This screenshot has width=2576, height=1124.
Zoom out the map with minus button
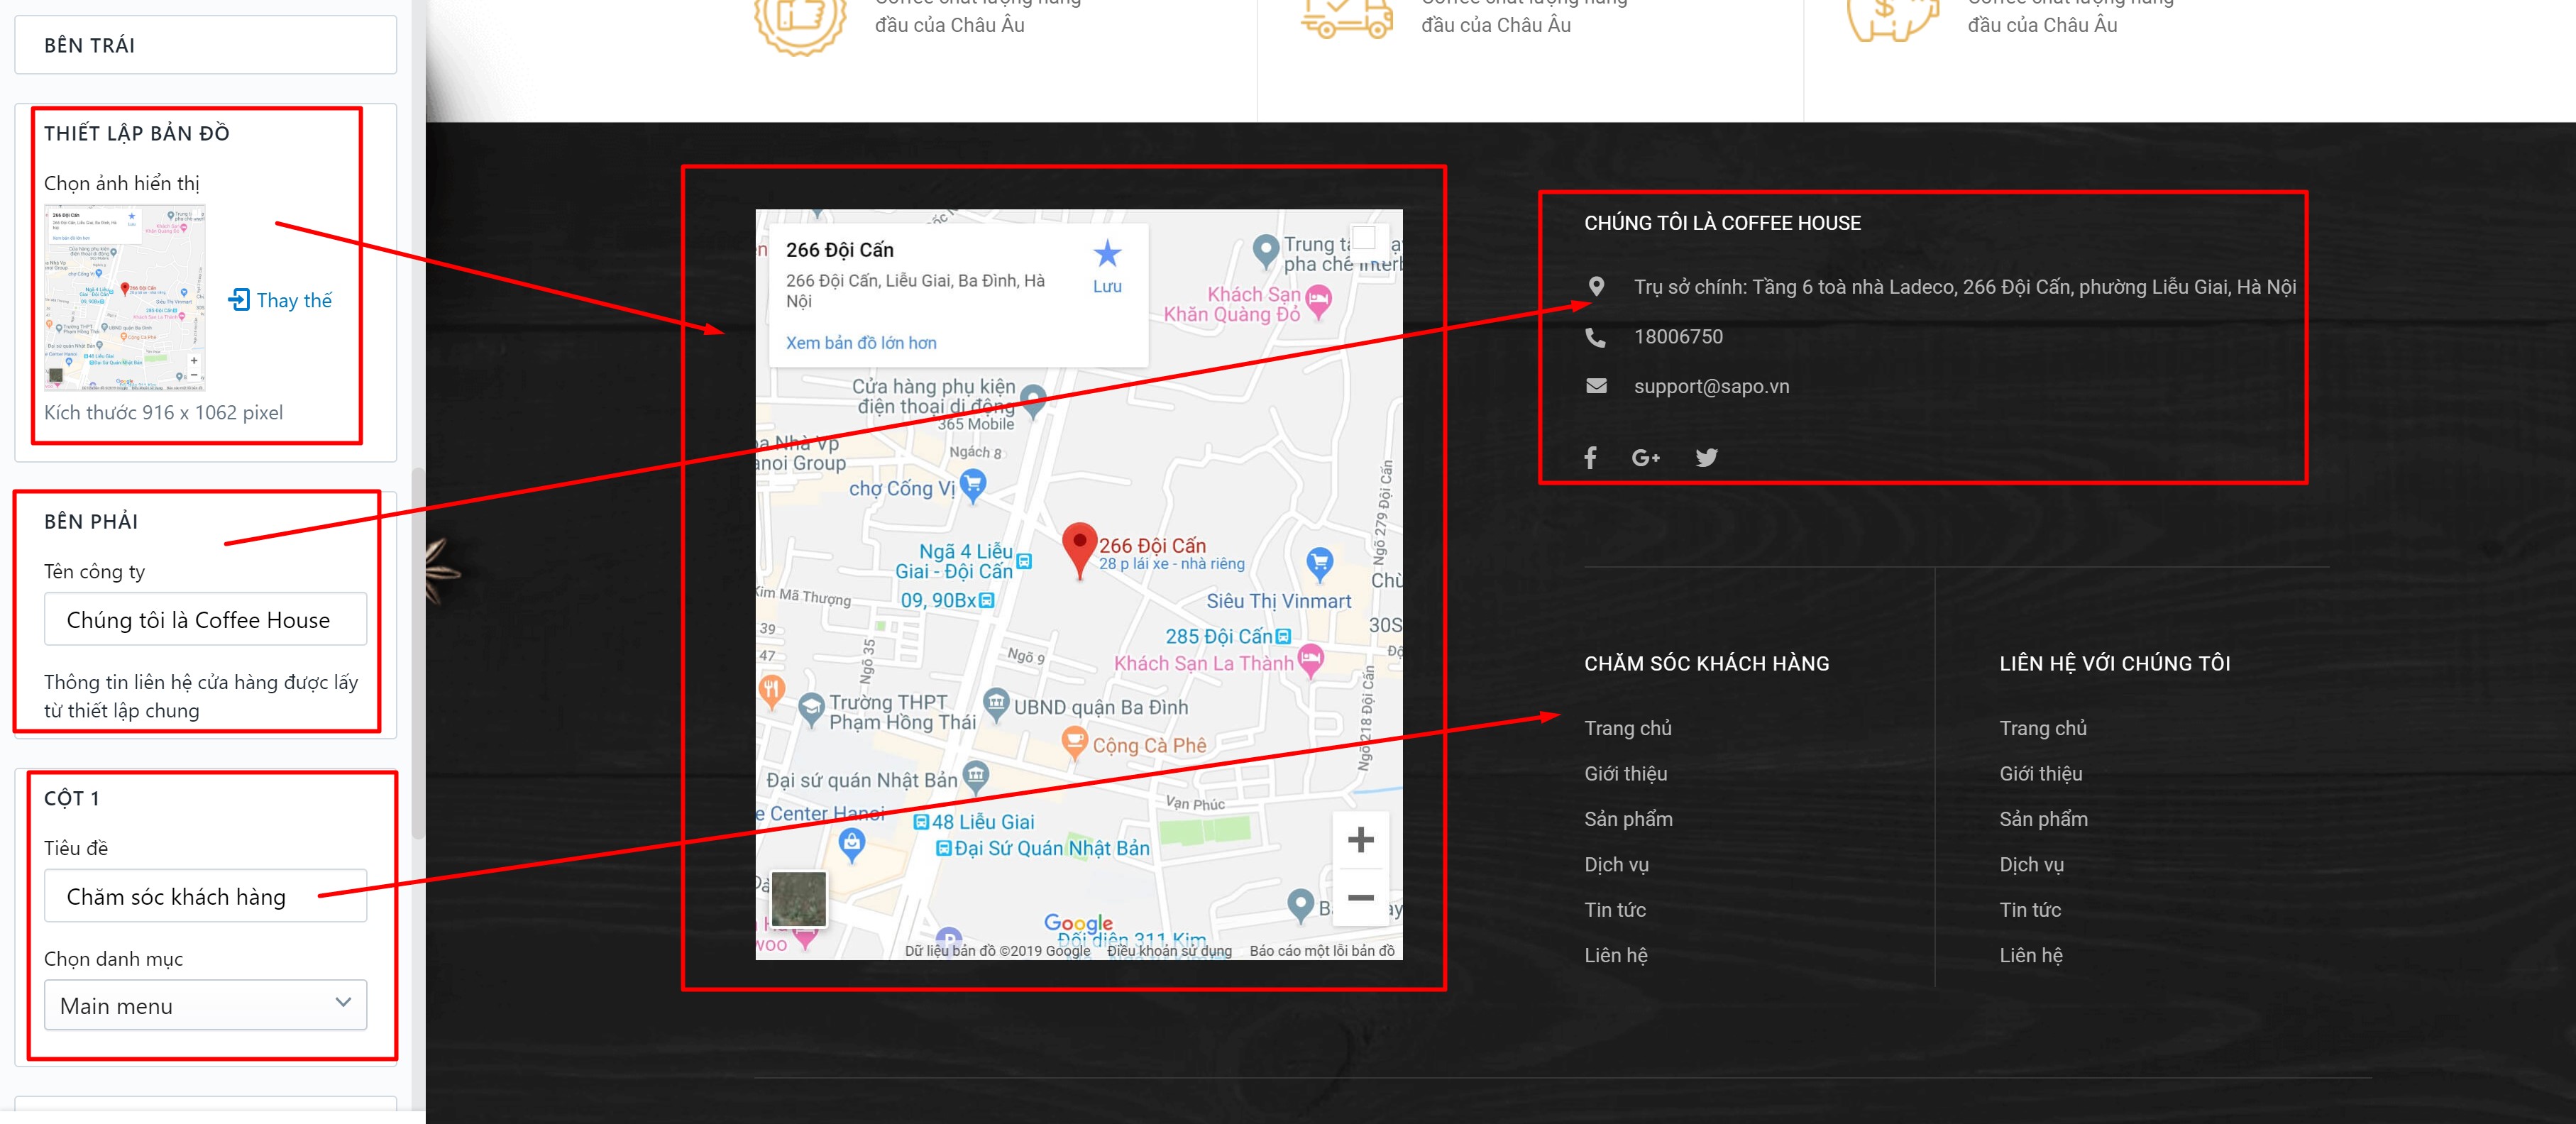[x=1360, y=898]
